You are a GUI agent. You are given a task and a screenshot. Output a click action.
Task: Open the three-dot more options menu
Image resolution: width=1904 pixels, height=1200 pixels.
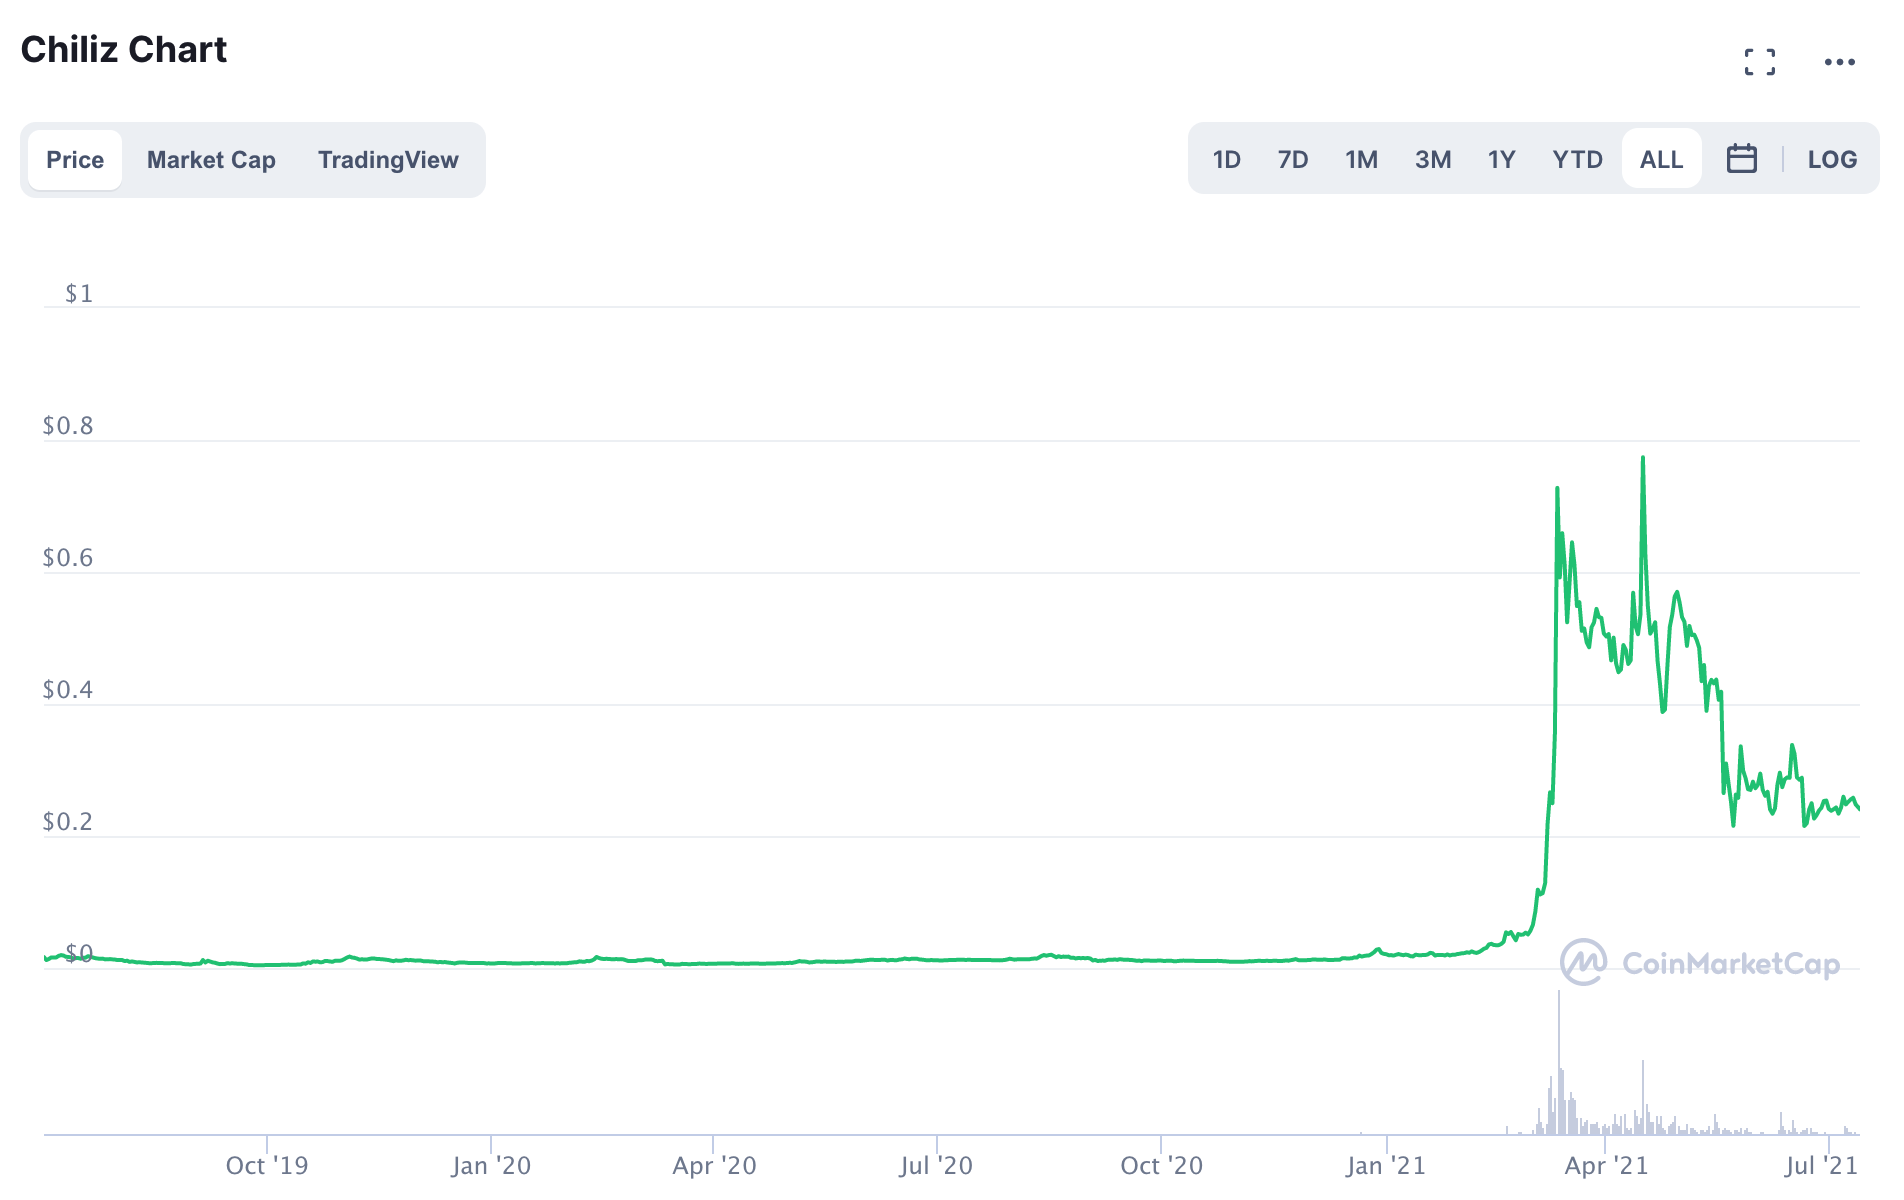click(x=1839, y=62)
